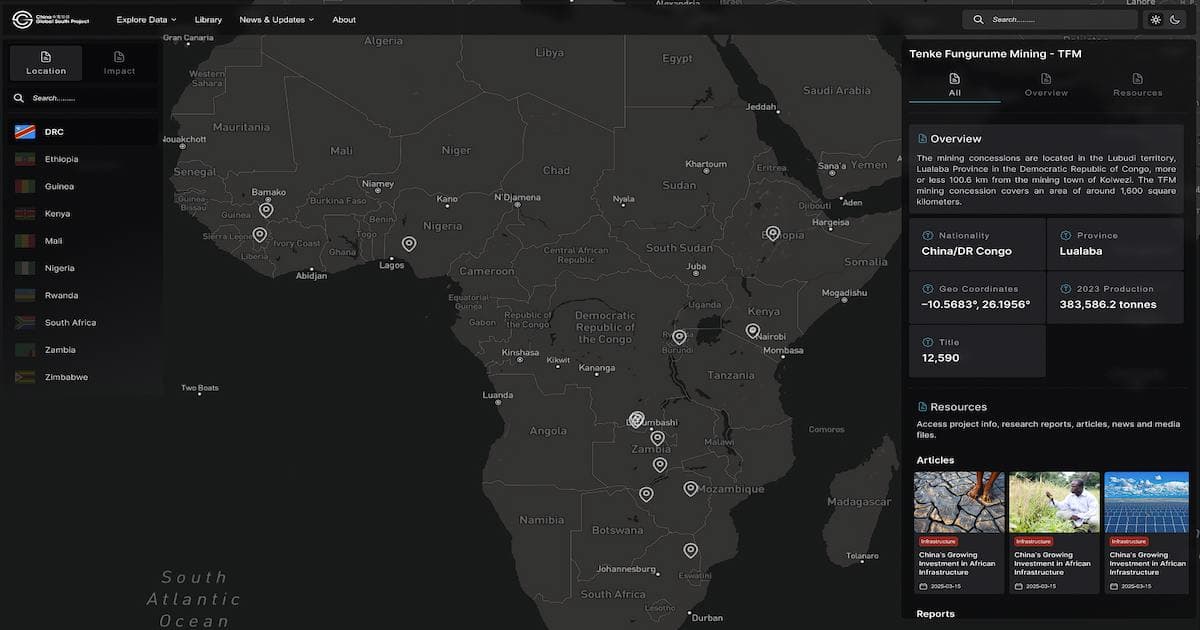Click the mine marker near Lubumbashi
Viewport: 1200px width, 630px height.
[x=637, y=419]
